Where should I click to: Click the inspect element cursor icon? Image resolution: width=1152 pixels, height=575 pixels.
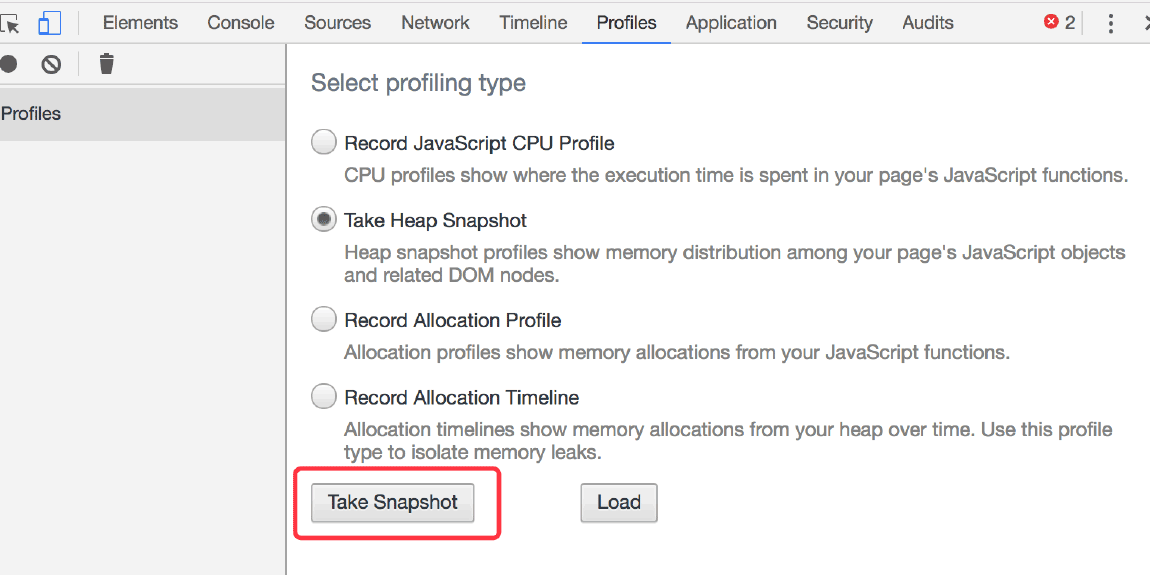[x=10, y=23]
